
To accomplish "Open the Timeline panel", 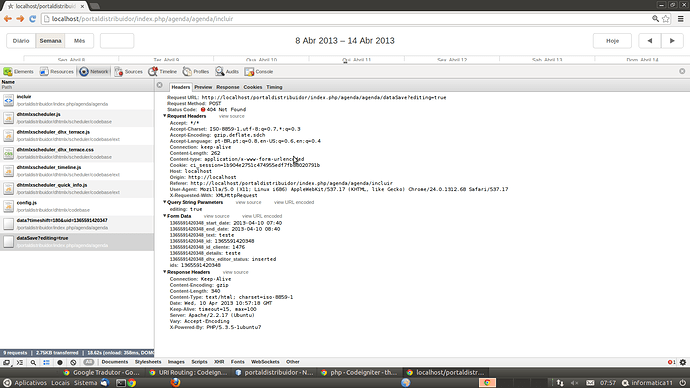I will [162, 72].
